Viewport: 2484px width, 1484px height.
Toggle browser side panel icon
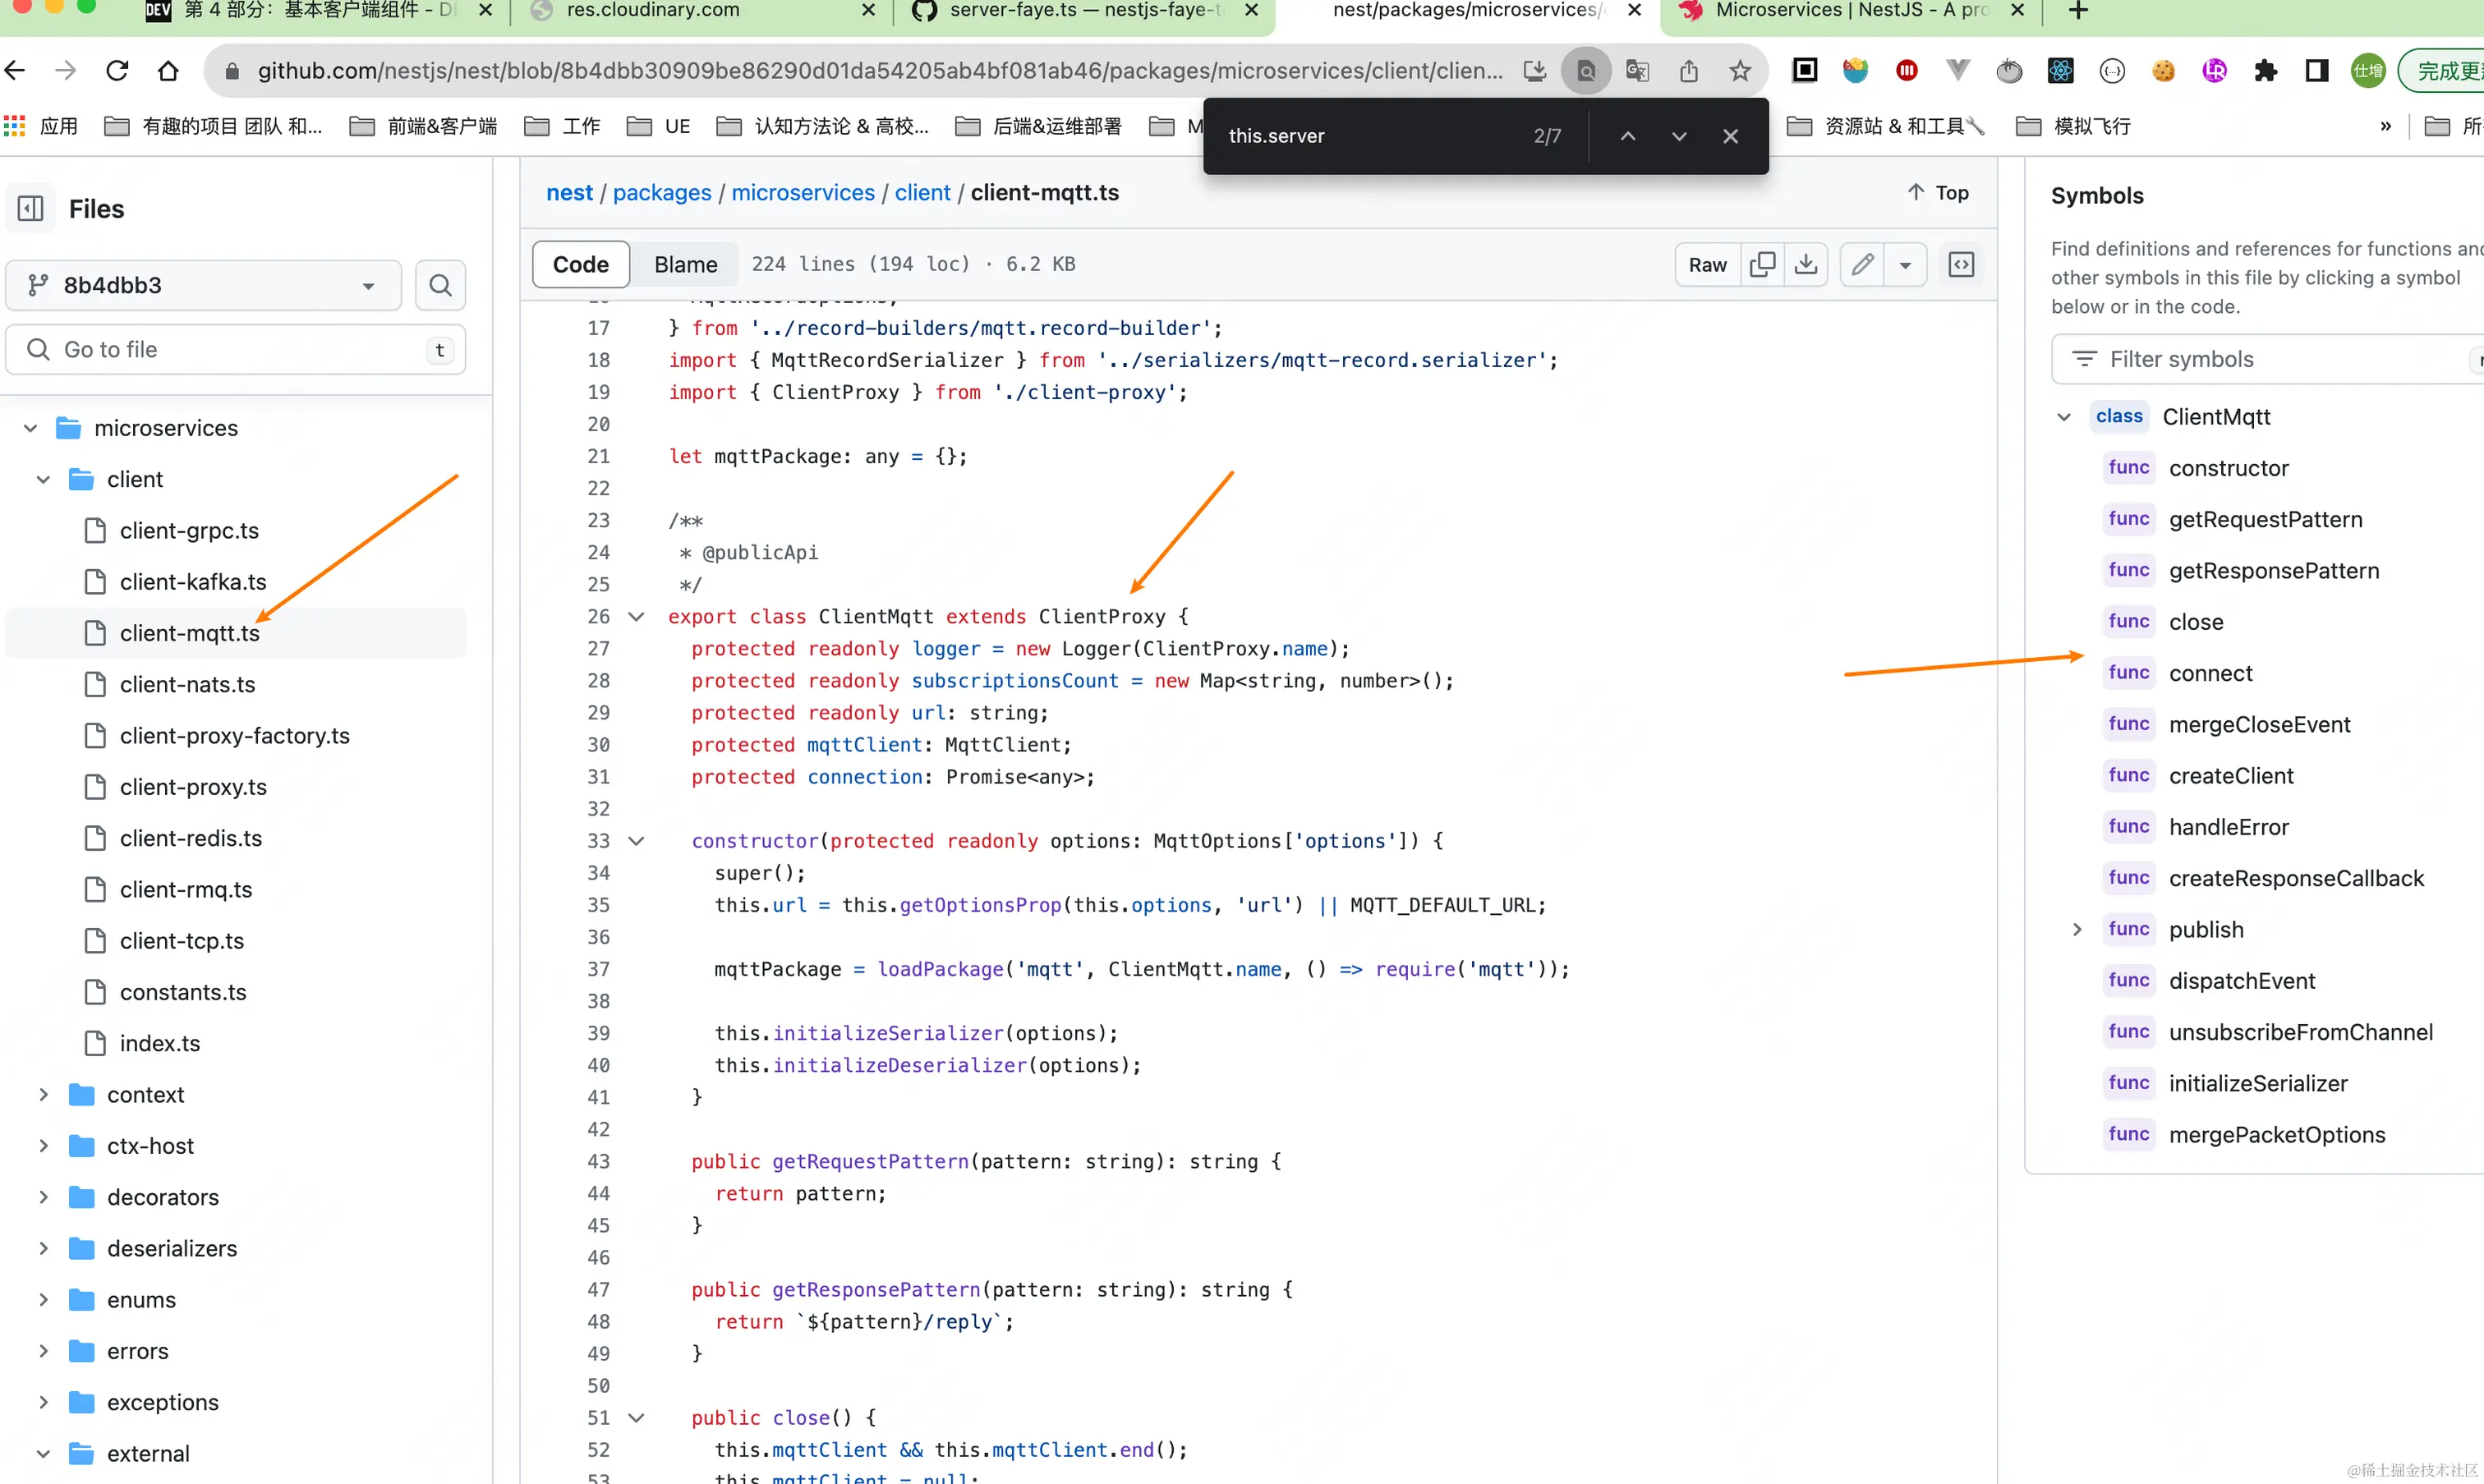point(2317,70)
